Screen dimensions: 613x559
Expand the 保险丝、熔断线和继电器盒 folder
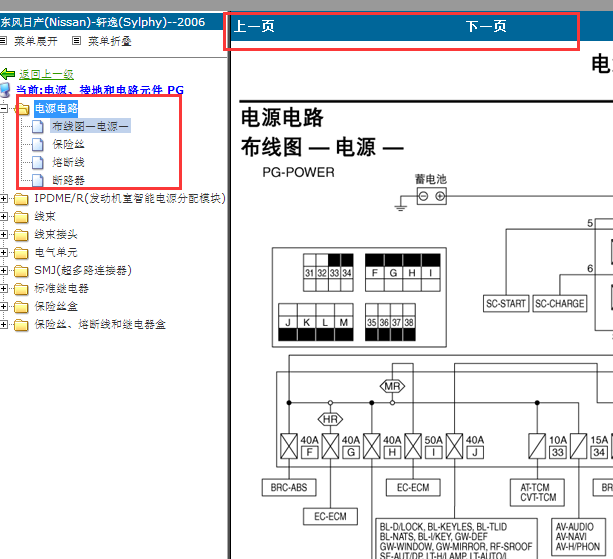pyautogui.click(x=4, y=324)
